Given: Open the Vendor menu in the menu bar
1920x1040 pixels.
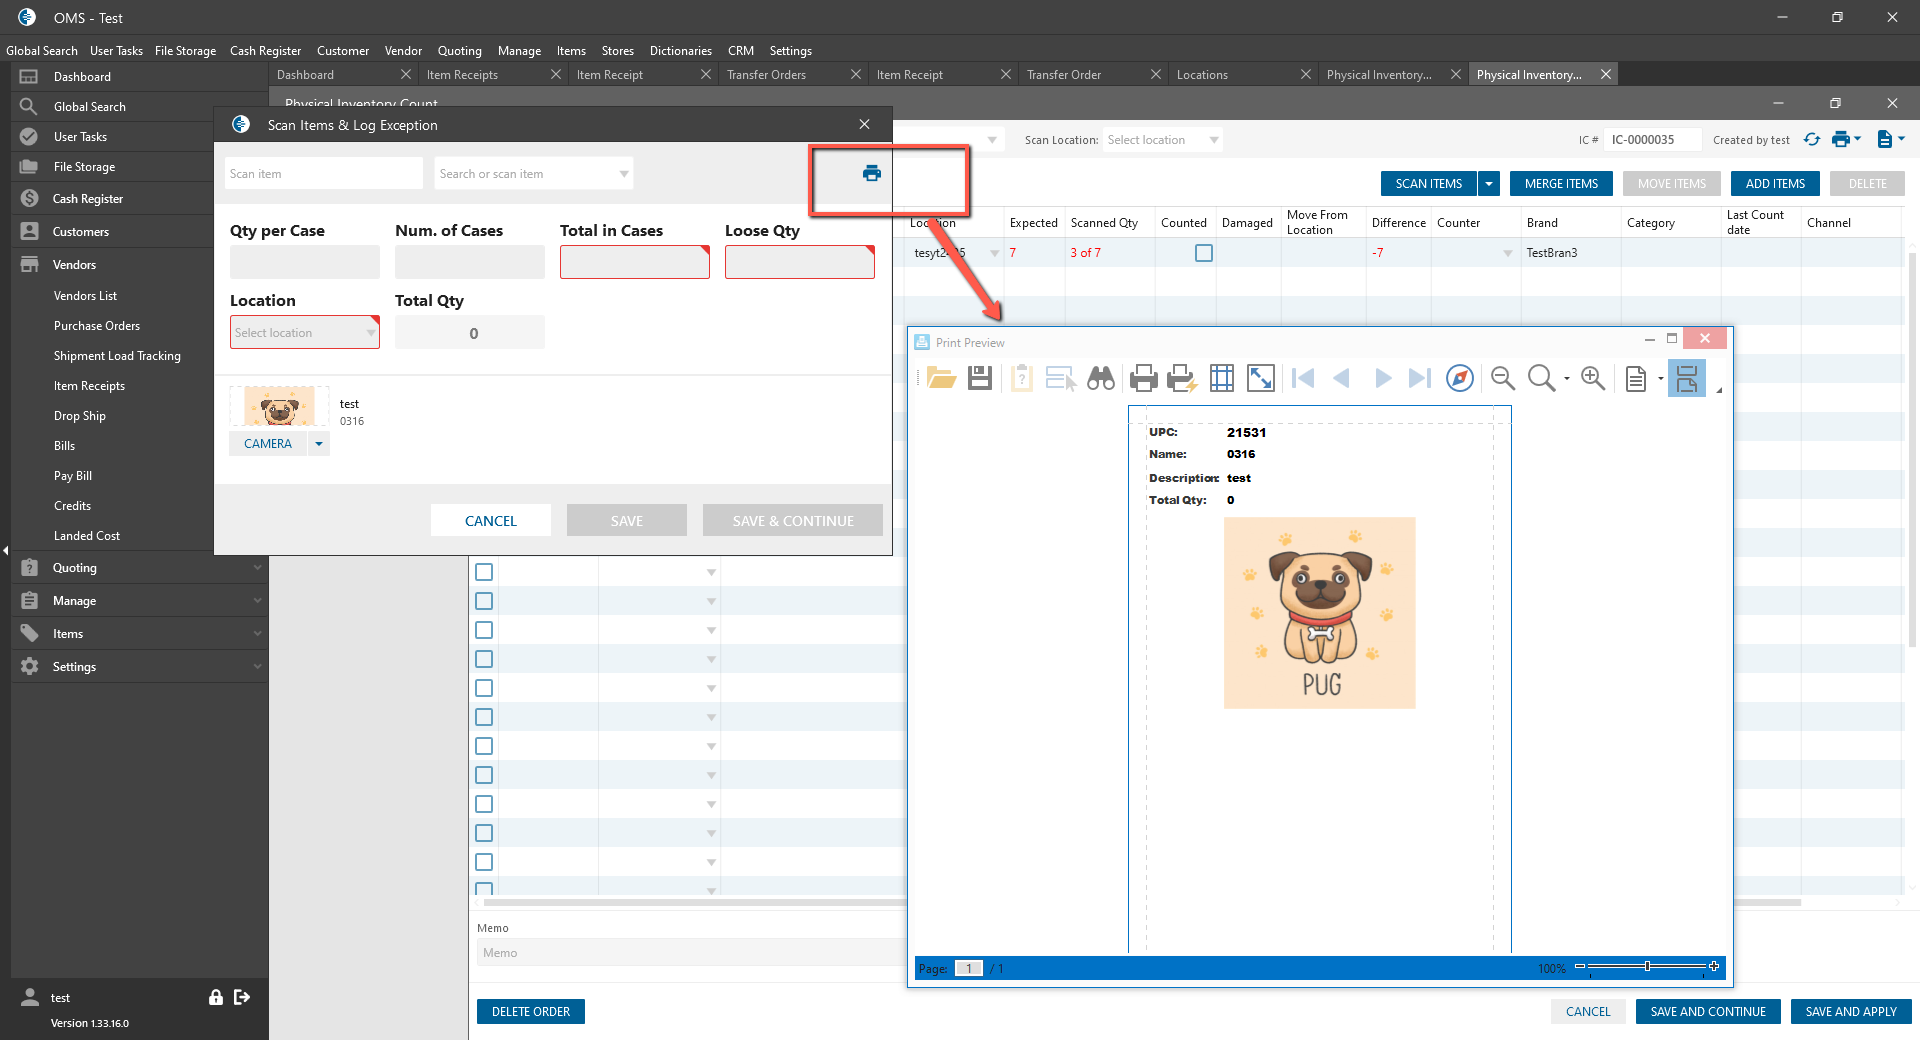Looking at the screenshot, I should [x=403, y=51].
